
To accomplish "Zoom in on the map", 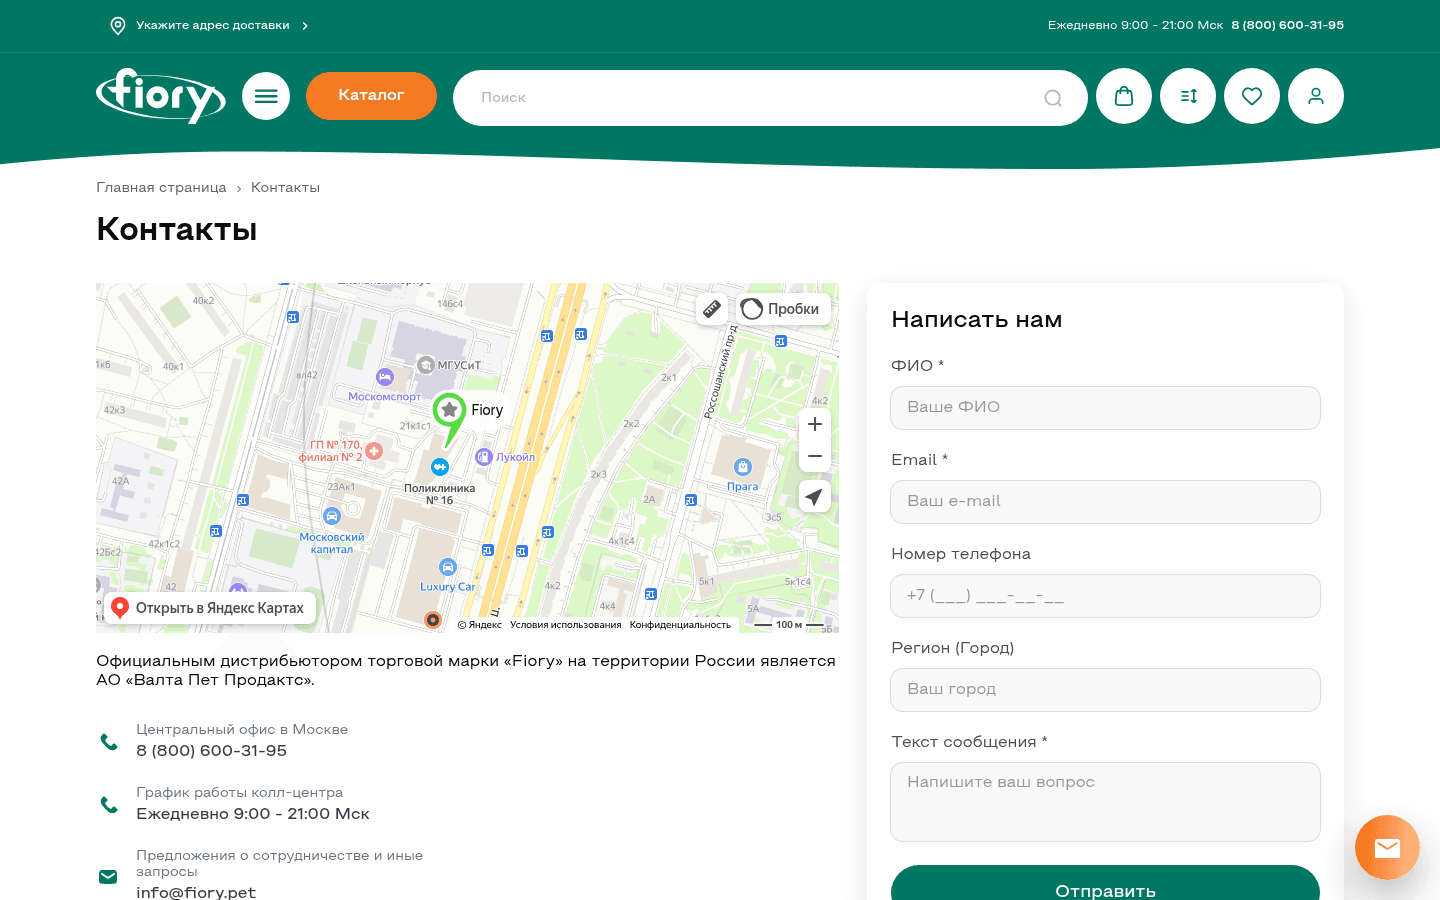I will tap(815, 424).
